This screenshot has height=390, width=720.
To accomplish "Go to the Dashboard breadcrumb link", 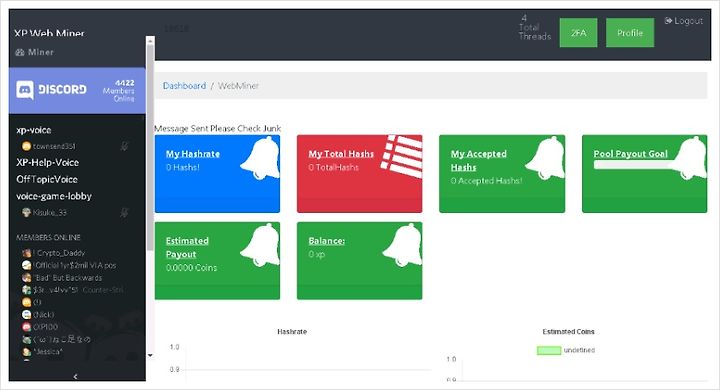I will pyautogui.click(x=184, y=86).
